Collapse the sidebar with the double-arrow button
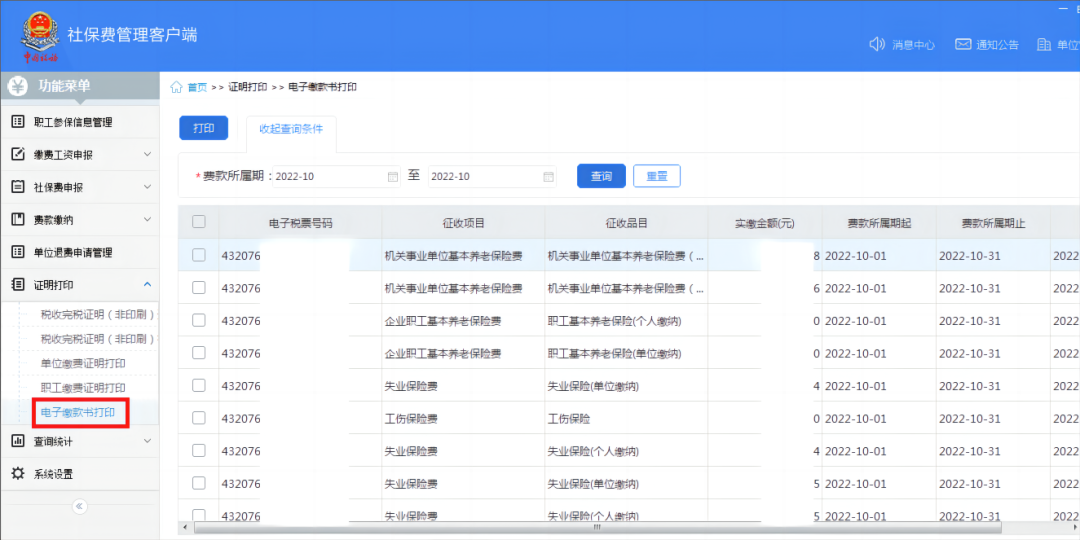1080x540 pixels. [x=79, y=506]
